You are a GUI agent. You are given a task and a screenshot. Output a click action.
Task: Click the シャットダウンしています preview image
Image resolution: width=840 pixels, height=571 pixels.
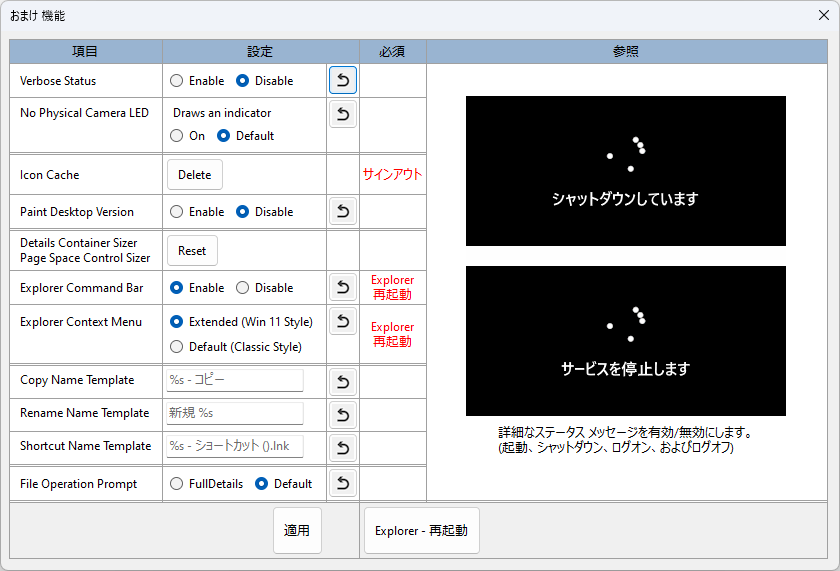coord(626,171)
